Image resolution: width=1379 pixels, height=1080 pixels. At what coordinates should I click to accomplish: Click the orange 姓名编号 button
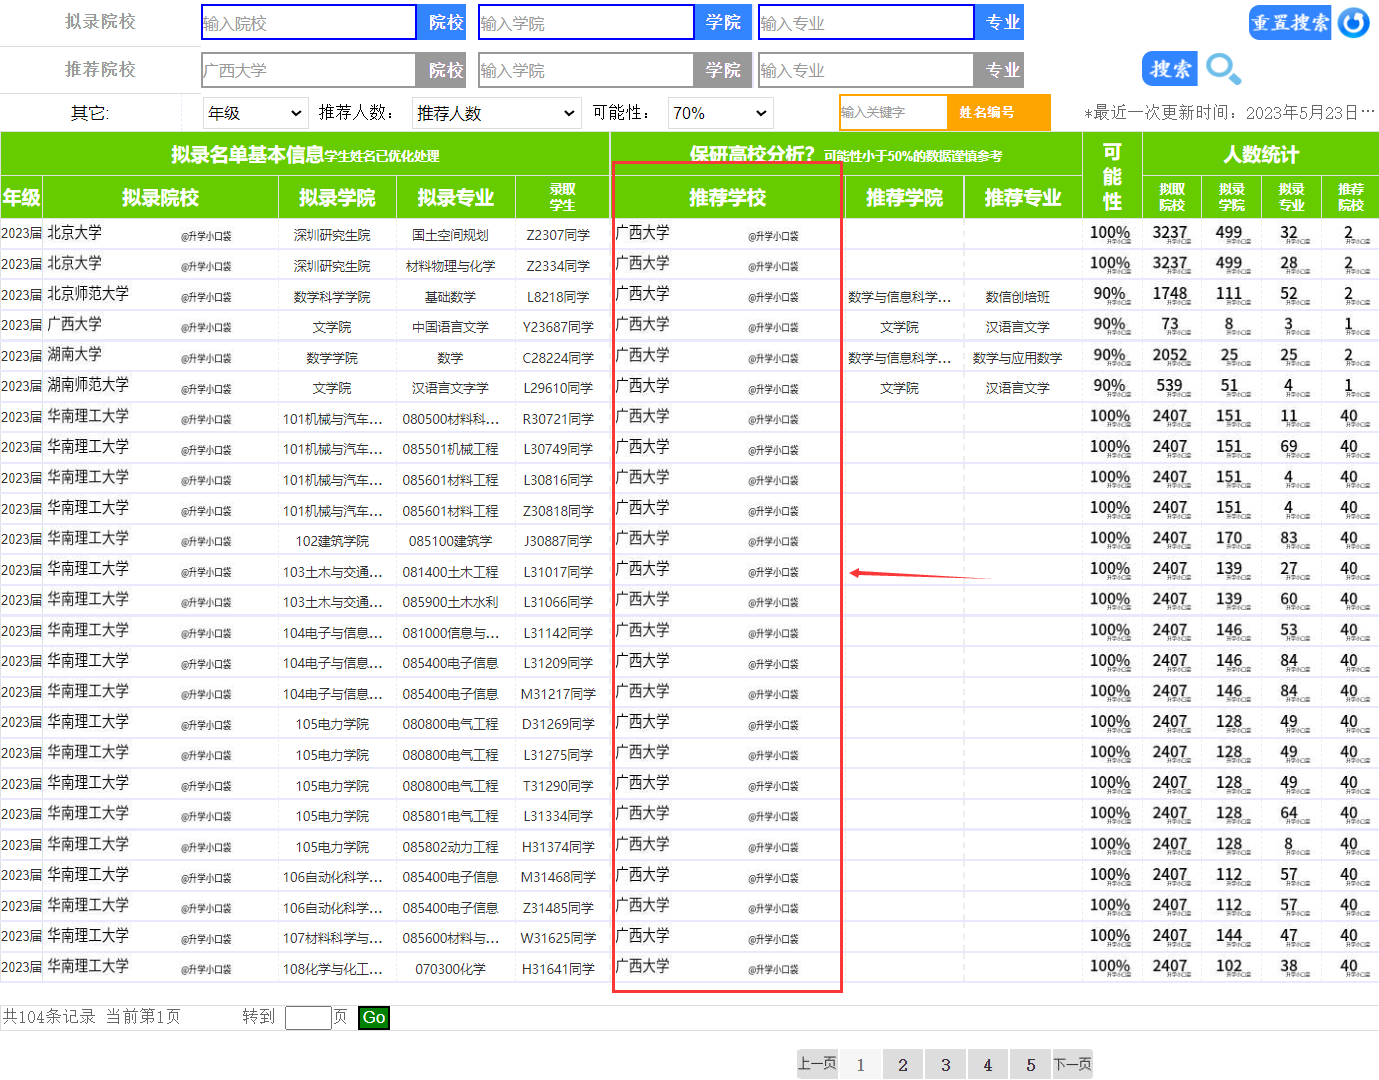pos(998,112)
